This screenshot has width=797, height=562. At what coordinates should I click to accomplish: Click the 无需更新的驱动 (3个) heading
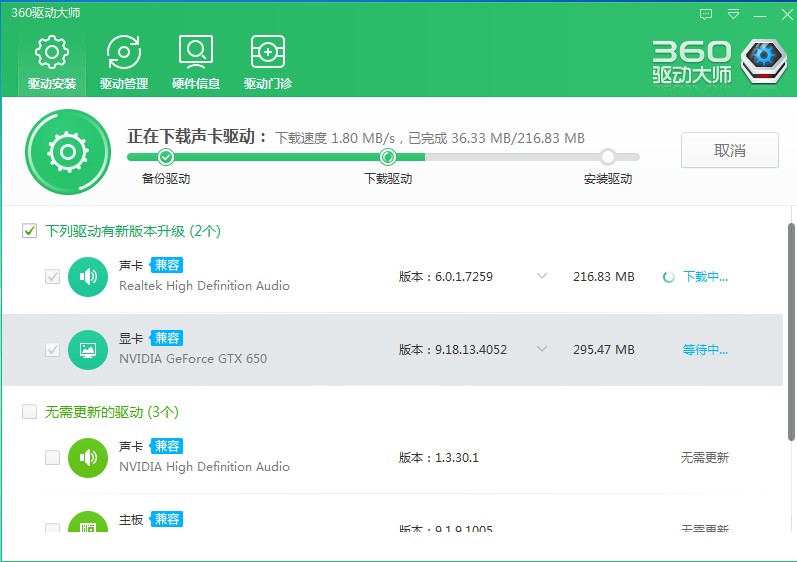pos(112,412)
